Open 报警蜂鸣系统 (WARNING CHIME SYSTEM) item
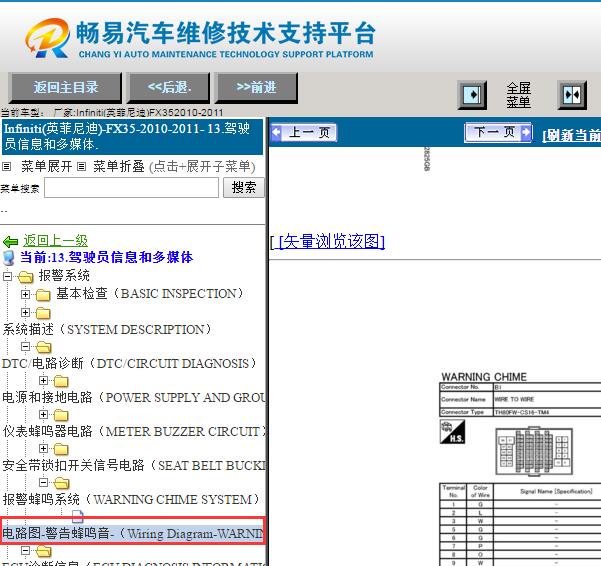601x566 pixels. pos(131,499)
